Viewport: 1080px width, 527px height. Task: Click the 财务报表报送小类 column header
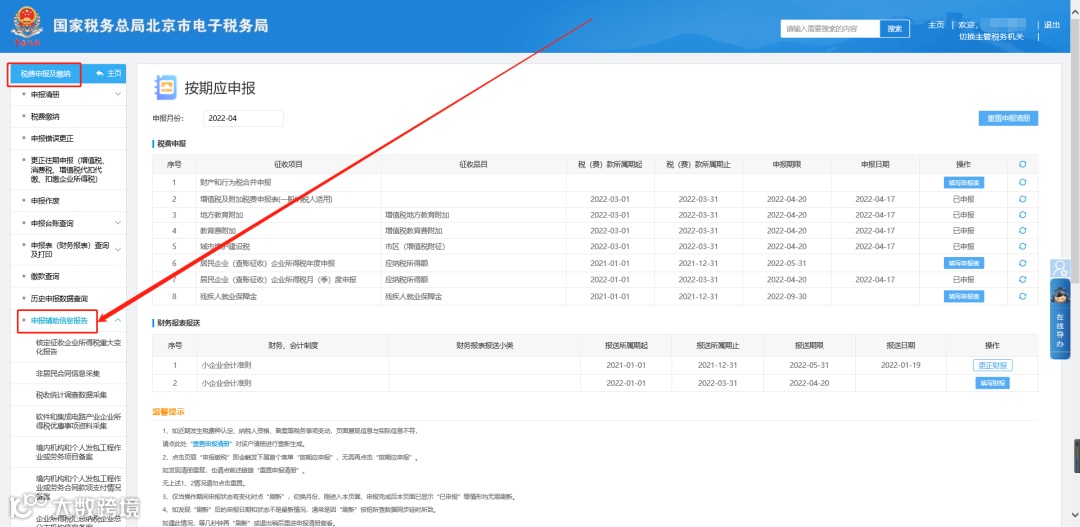pos(484,344)
